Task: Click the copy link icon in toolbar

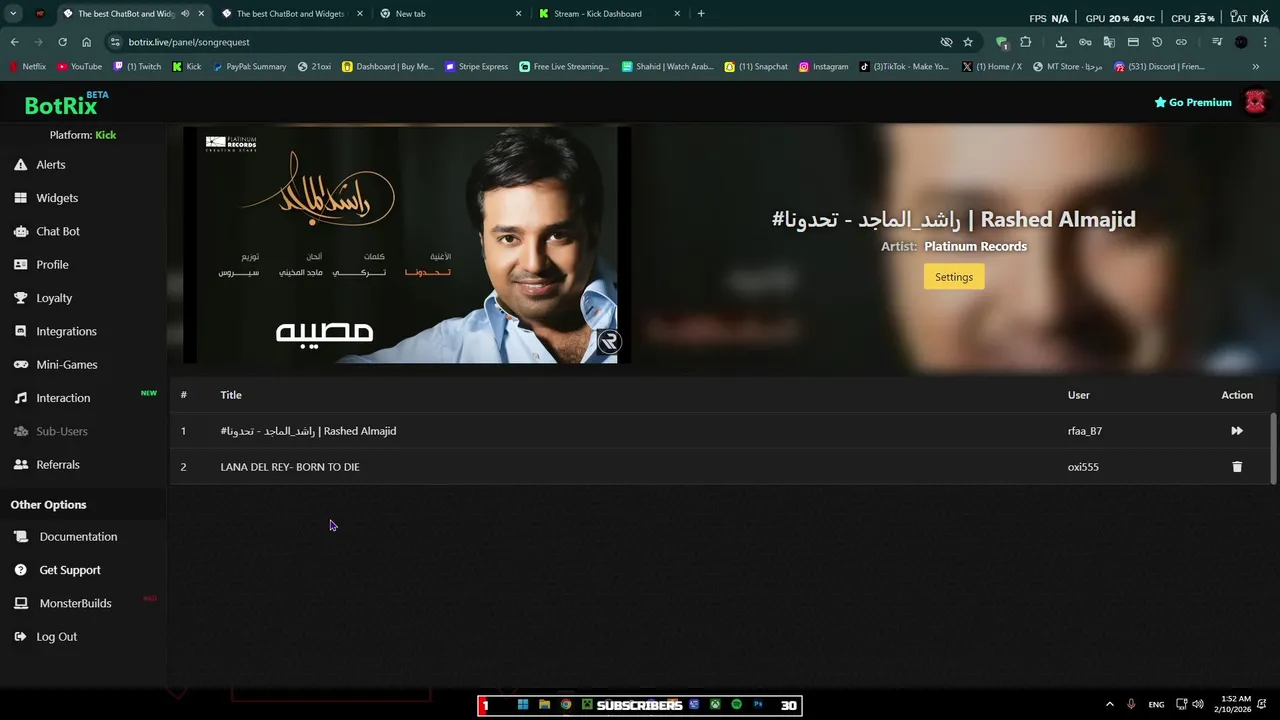Action: [x=1181, y=42]
